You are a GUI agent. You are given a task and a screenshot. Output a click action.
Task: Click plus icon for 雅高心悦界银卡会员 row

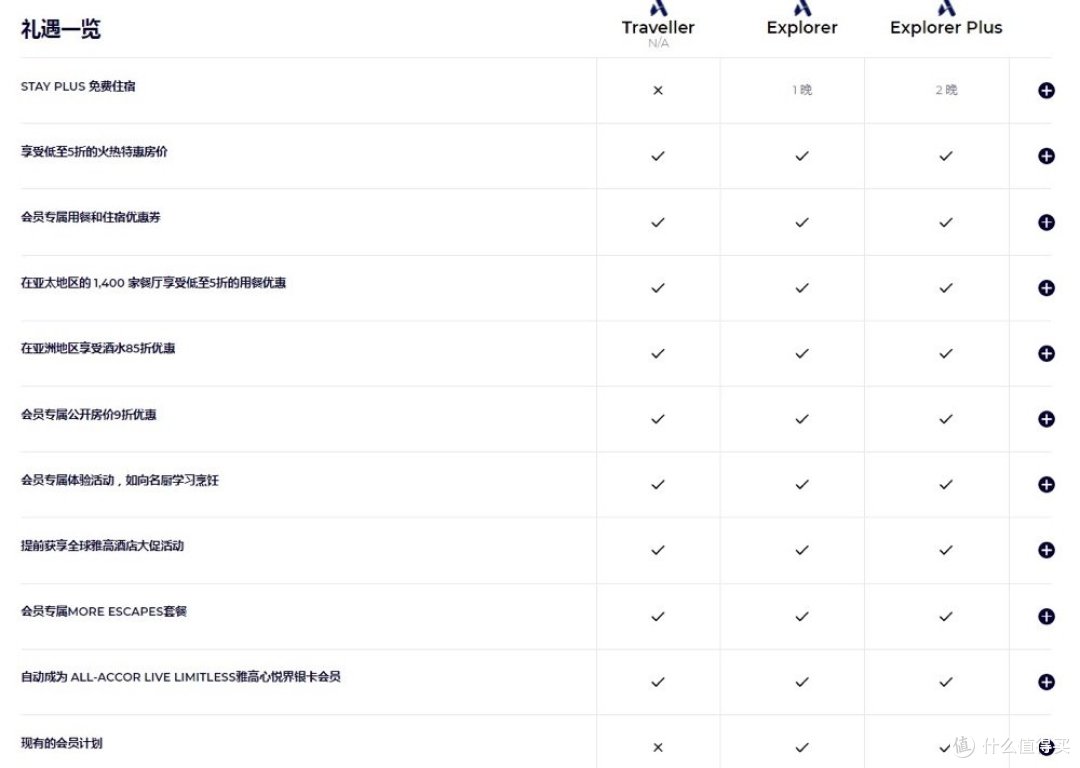tap(1046, 682)
